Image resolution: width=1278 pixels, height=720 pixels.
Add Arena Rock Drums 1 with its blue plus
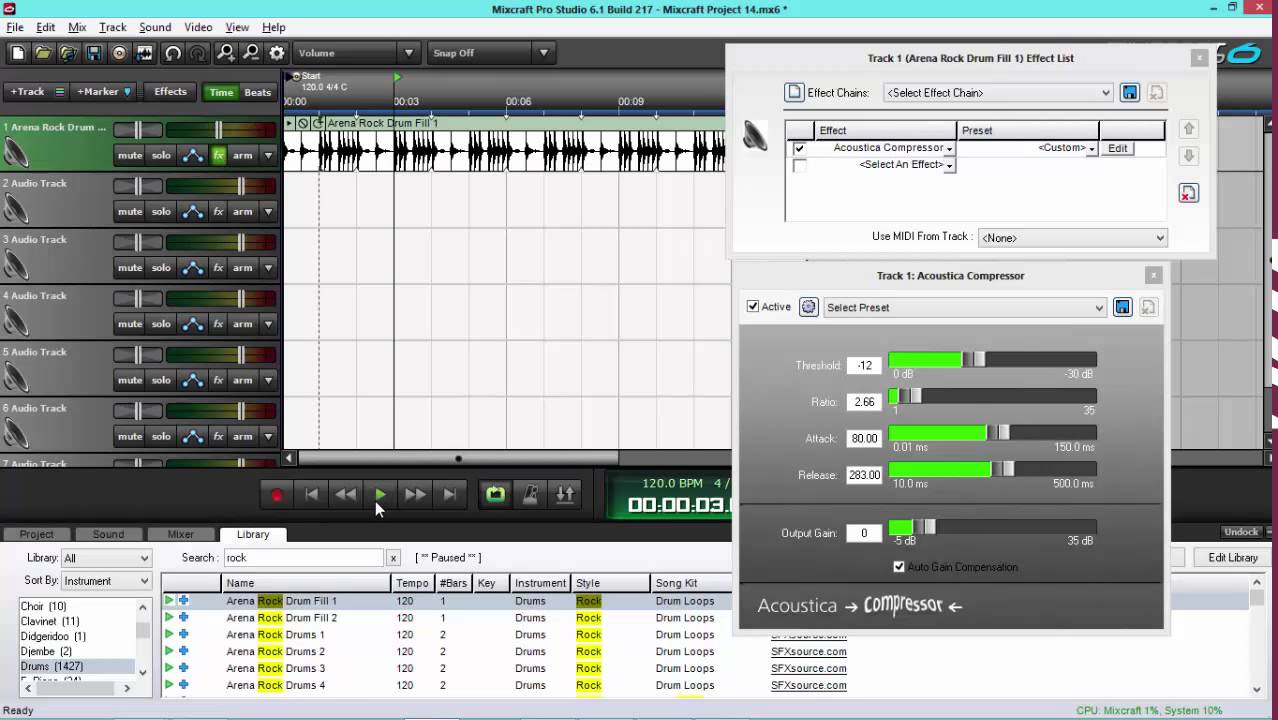tap(183, 634)
